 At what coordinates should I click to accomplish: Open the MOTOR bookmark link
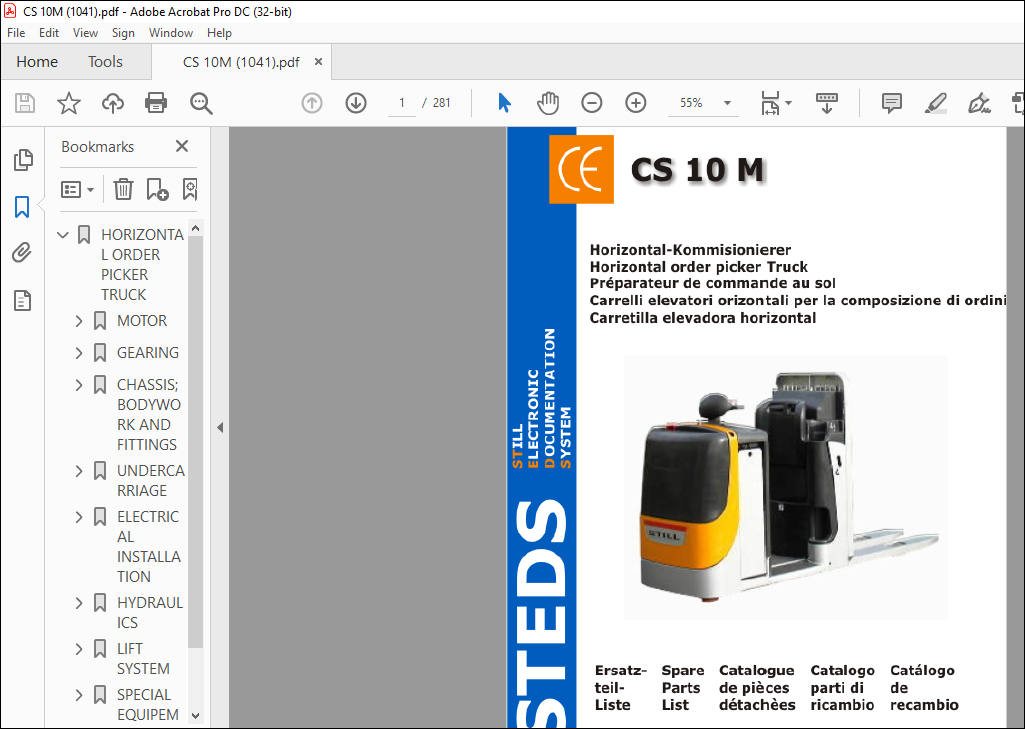coord(142,321)
